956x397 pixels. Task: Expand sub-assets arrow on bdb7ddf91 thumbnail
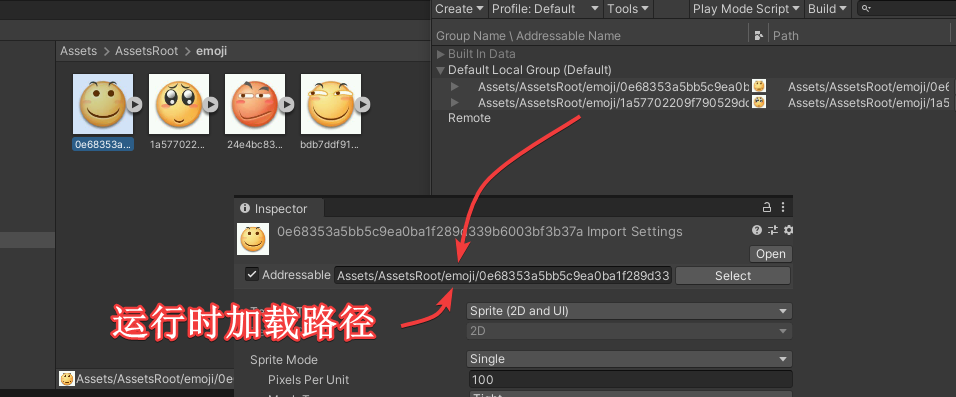click(x=363, y=105)
